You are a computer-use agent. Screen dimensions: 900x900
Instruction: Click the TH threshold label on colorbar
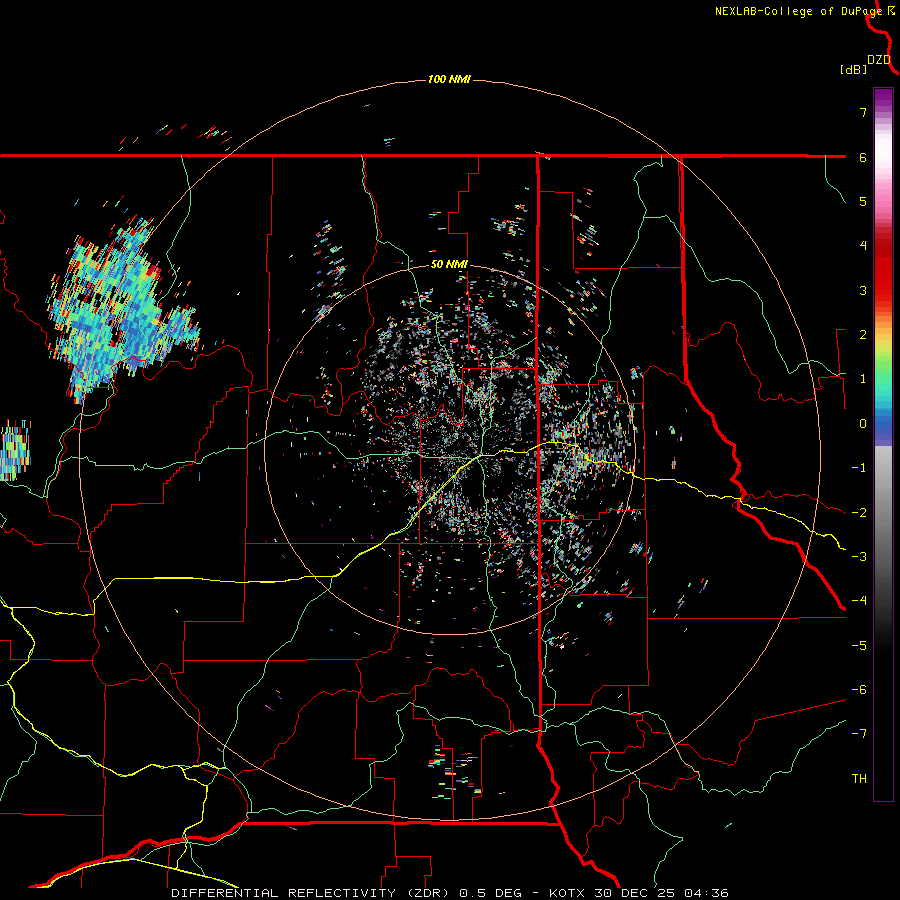point(859,779)
